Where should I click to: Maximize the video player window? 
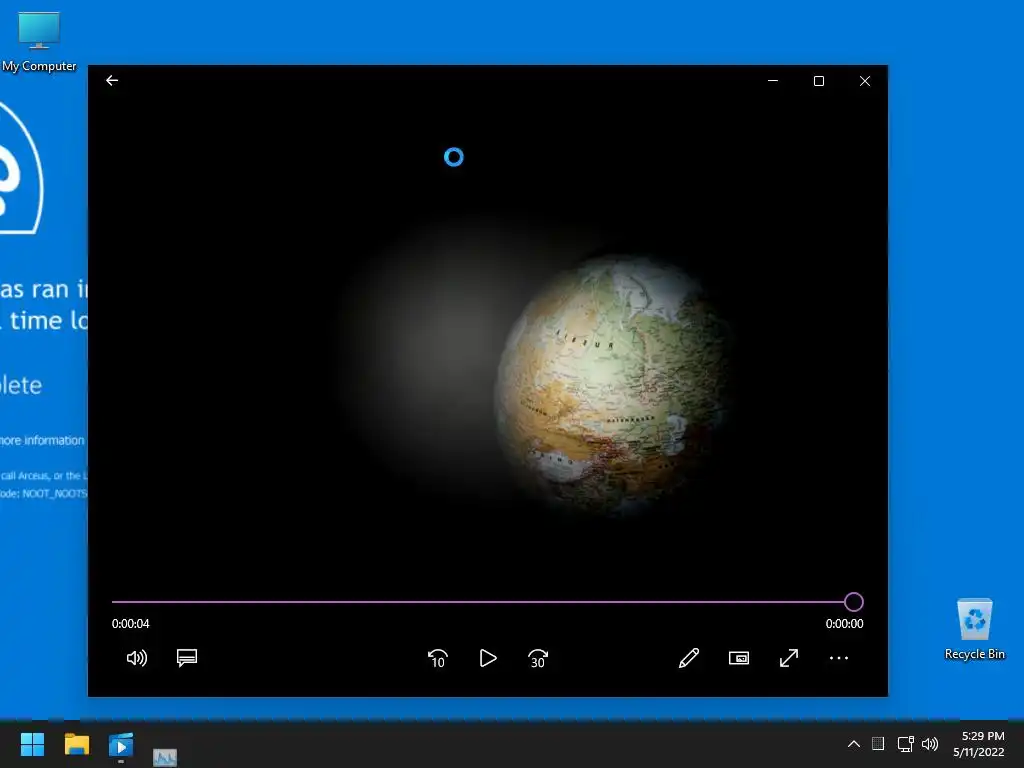pyautogui.click(x=818, y=81)
